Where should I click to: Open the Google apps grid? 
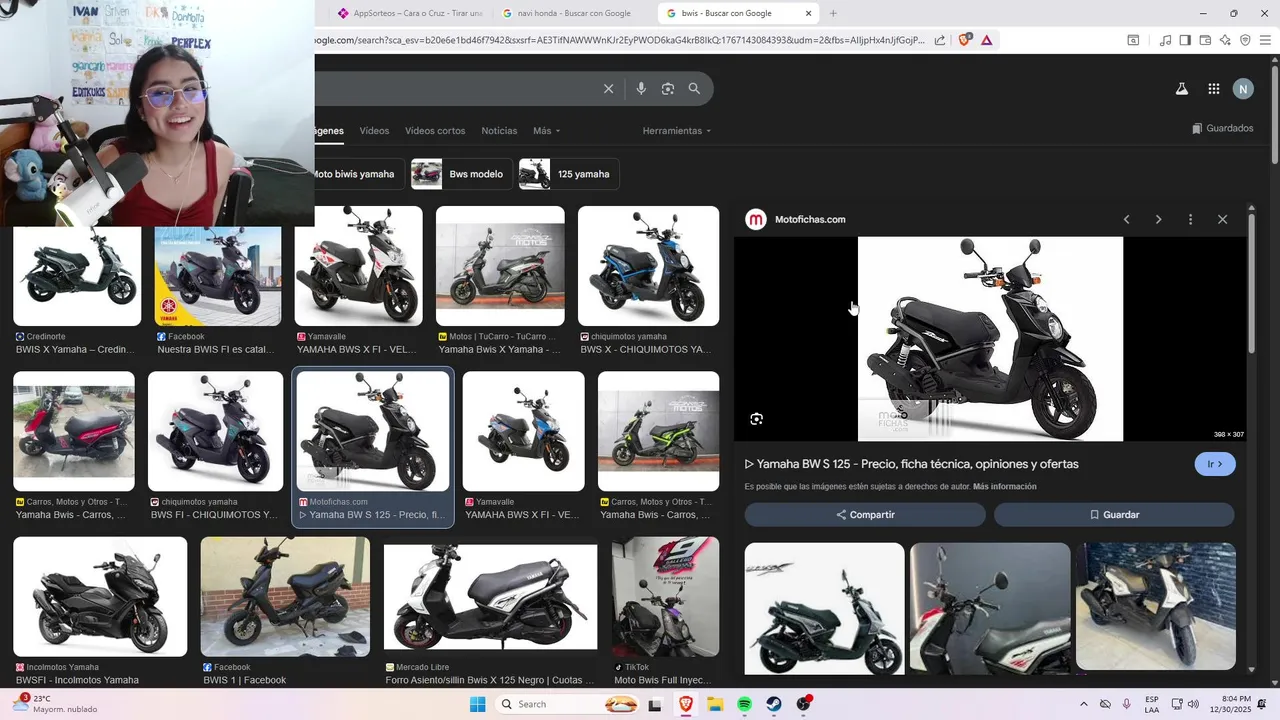[x=1213, y=89]
